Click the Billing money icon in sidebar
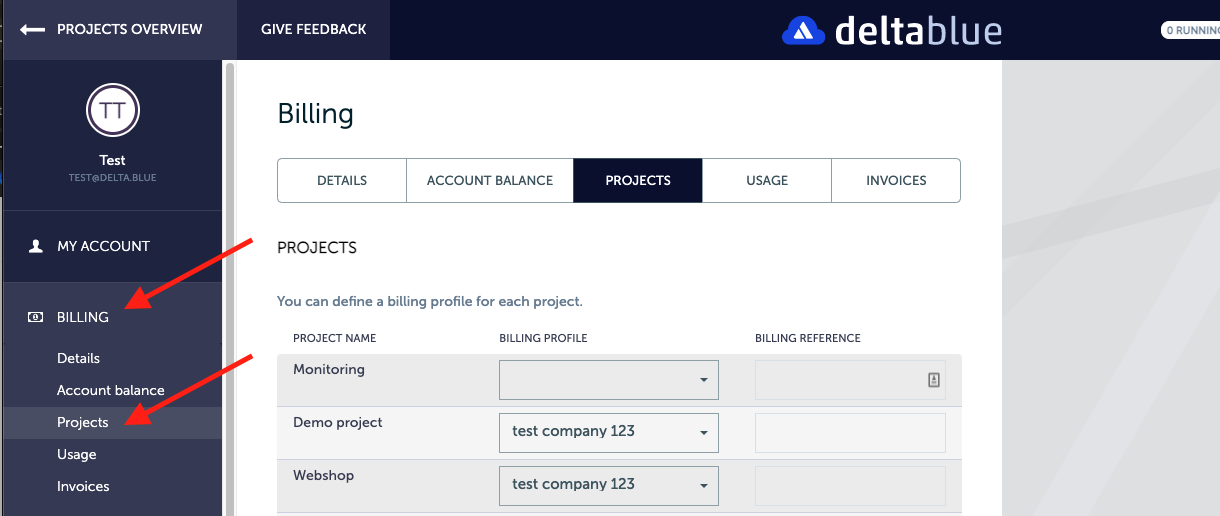The height and width of the screenshot is (516, 1220). pyautogui.click(x=36, y=317)
